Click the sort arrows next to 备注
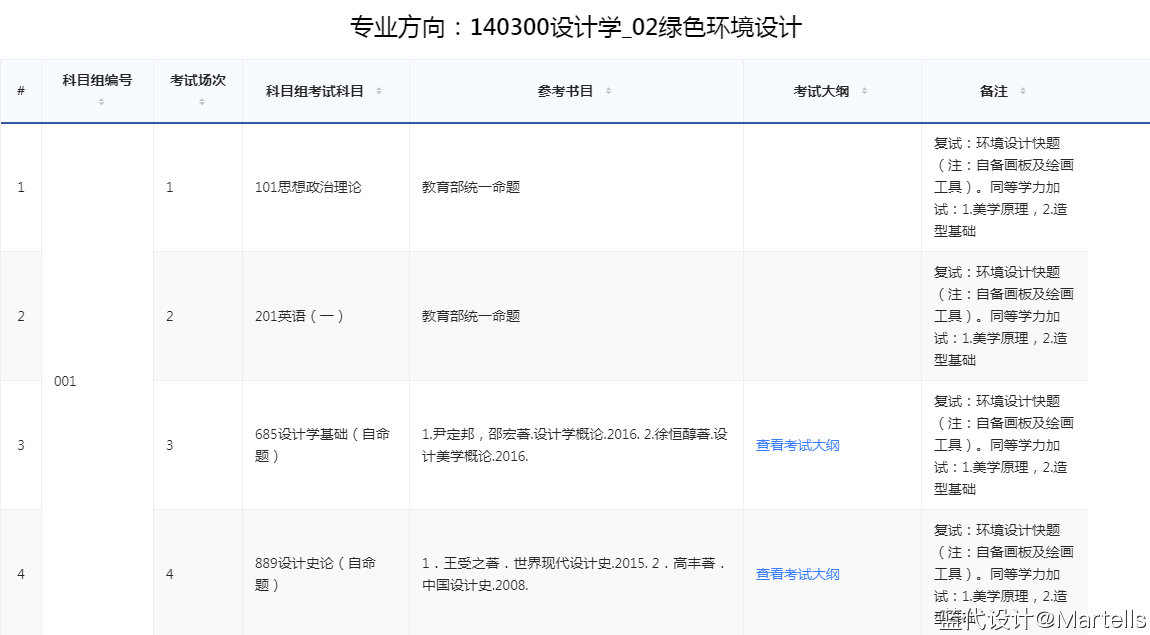This screenshot has width=1150, height=635. 1022,91
